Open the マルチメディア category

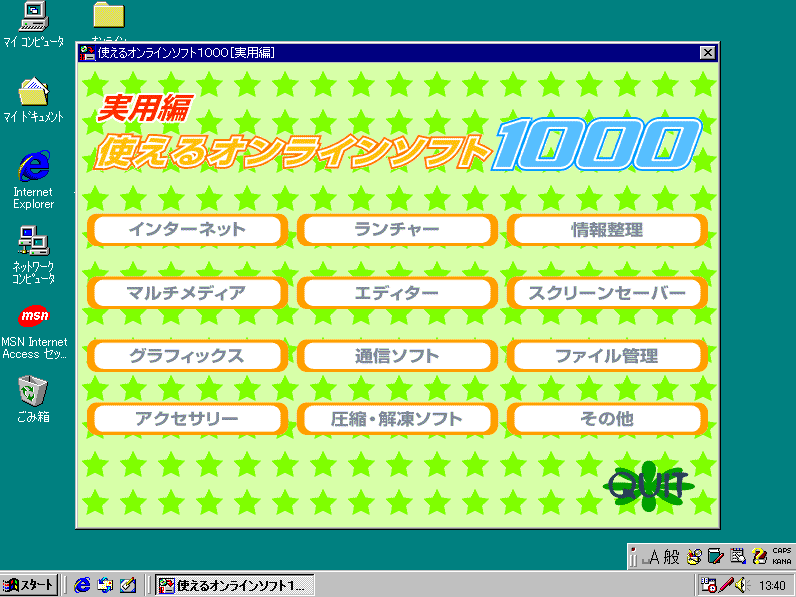(187, 293)
